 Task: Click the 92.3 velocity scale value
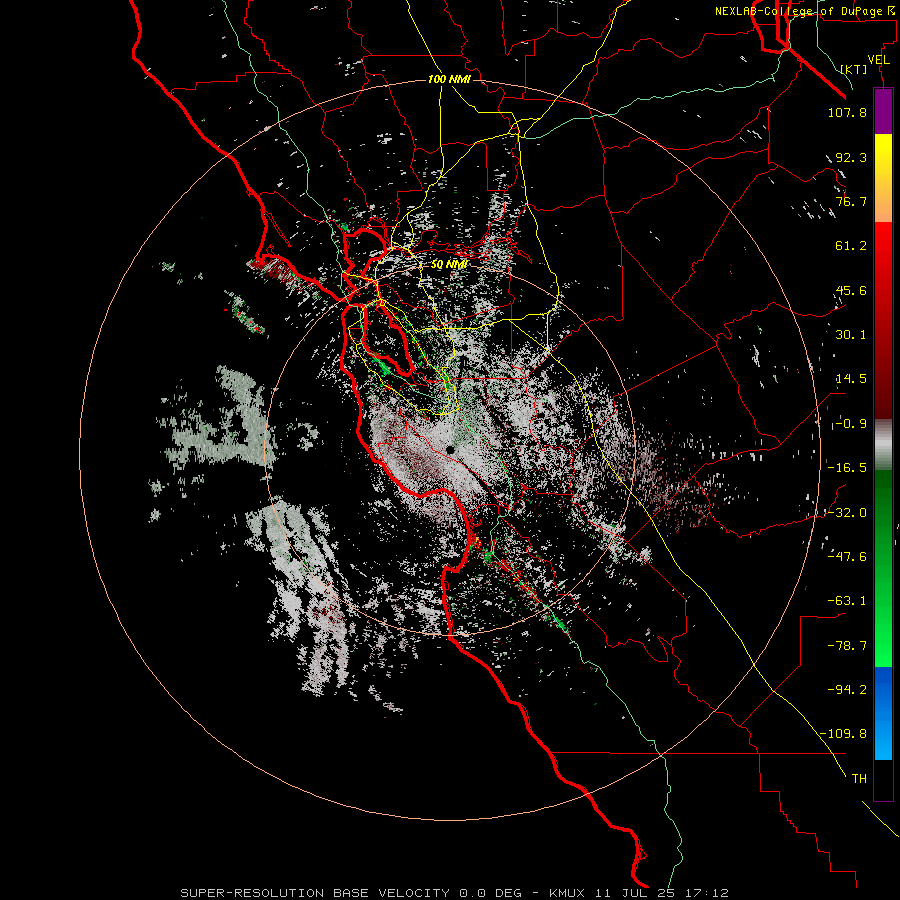[851, 157]
